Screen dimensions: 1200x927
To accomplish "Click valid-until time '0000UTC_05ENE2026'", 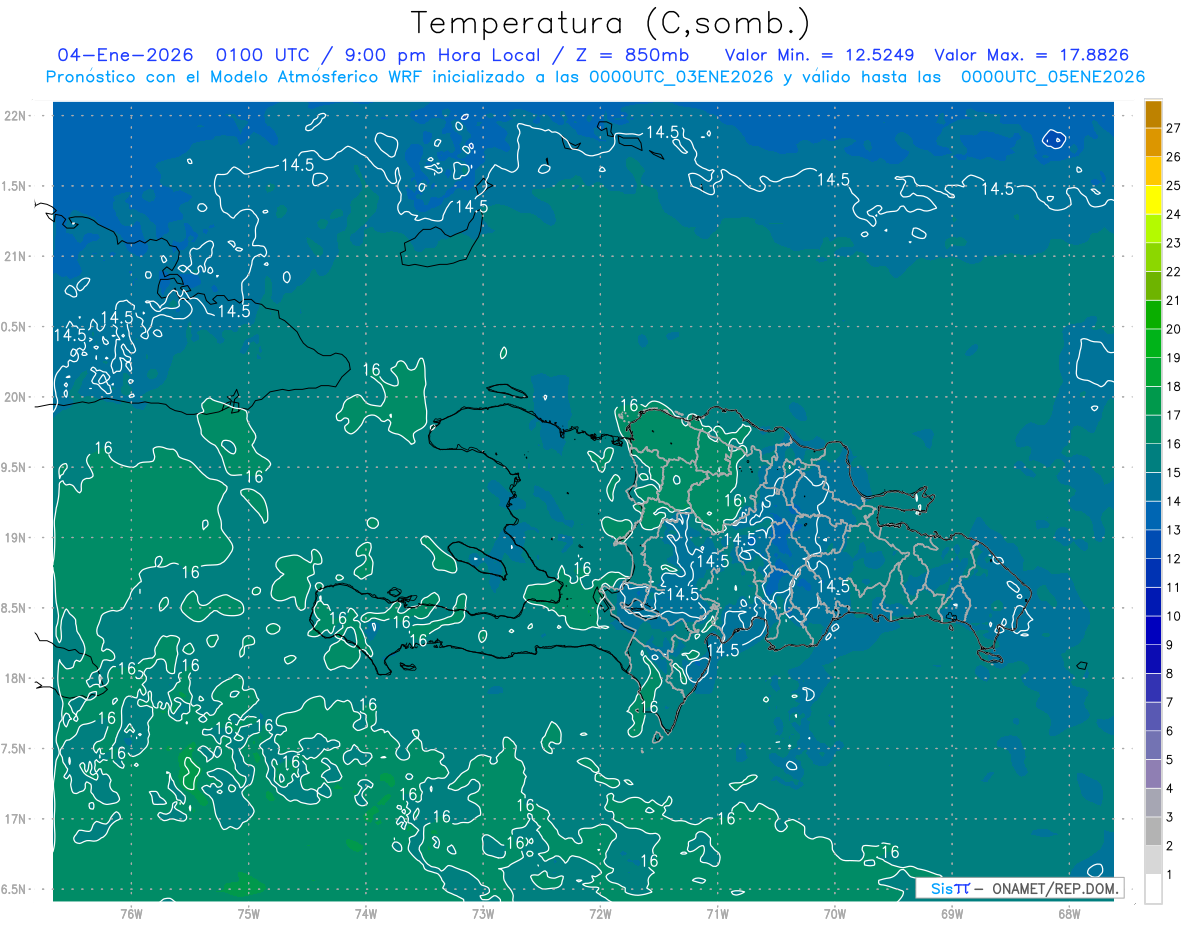I will 1053,77.
